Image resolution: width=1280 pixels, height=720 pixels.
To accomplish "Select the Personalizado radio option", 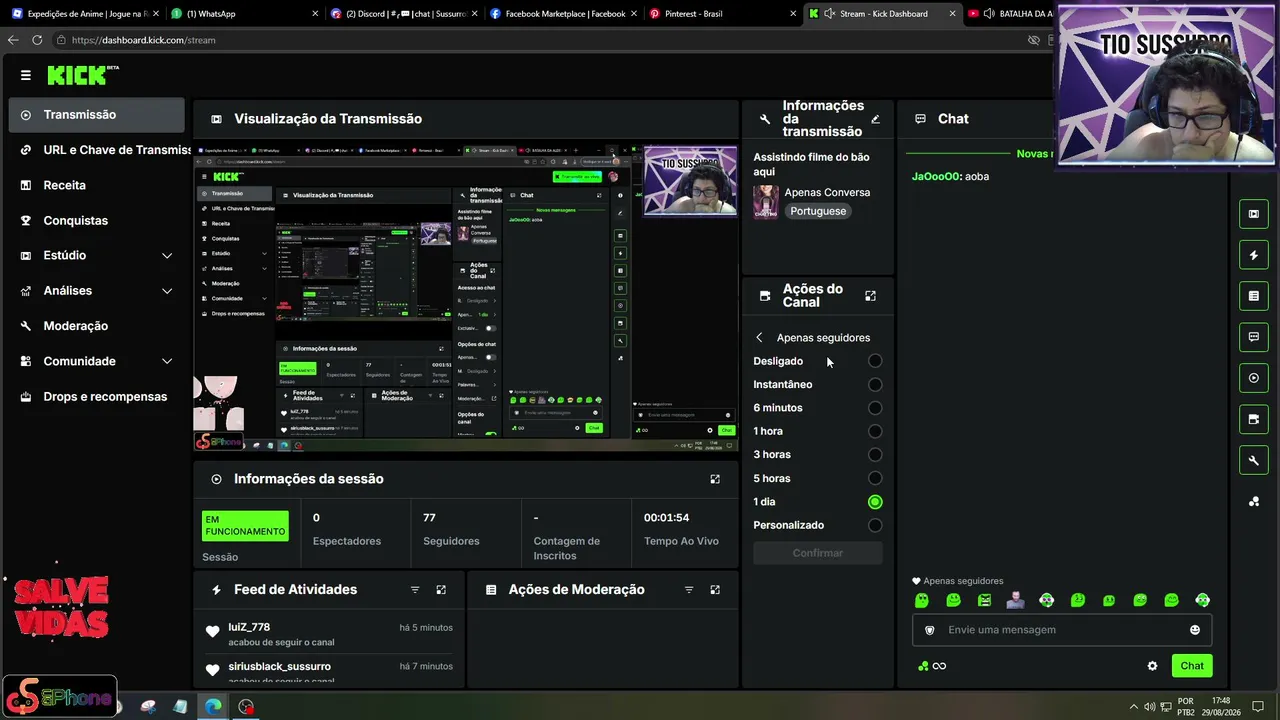I will tap(875, 525).
